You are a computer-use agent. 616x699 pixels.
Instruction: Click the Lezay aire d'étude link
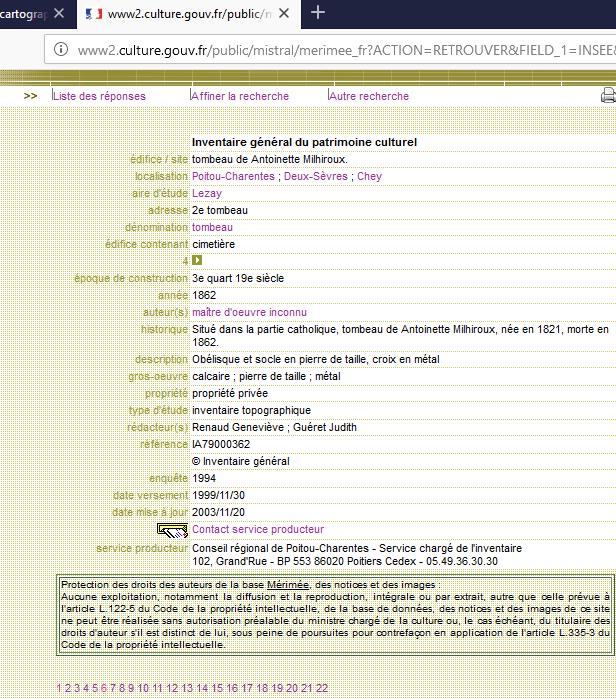(x=207, y=193)
